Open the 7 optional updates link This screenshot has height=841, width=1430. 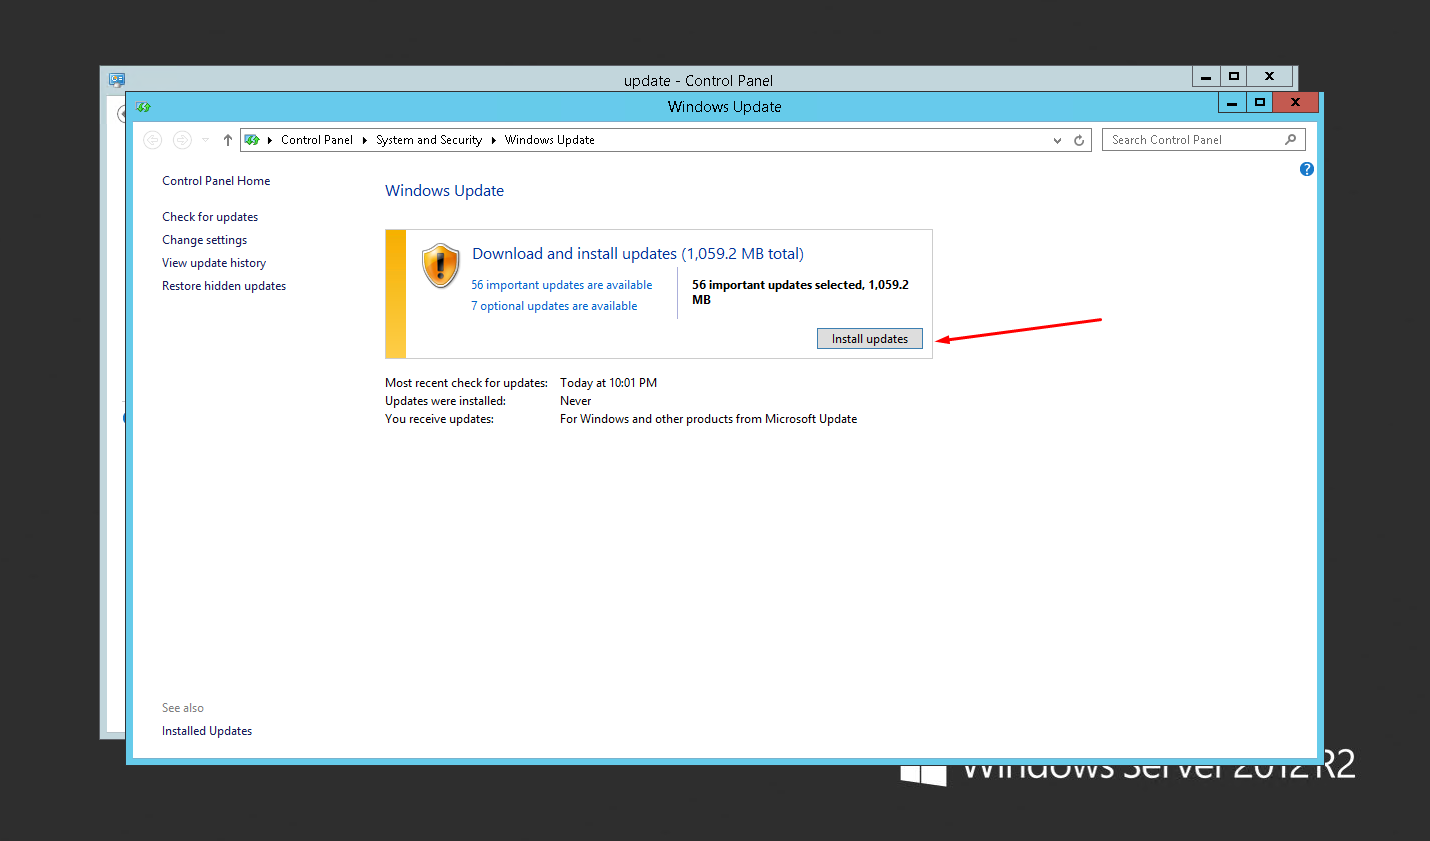(554, 306)
